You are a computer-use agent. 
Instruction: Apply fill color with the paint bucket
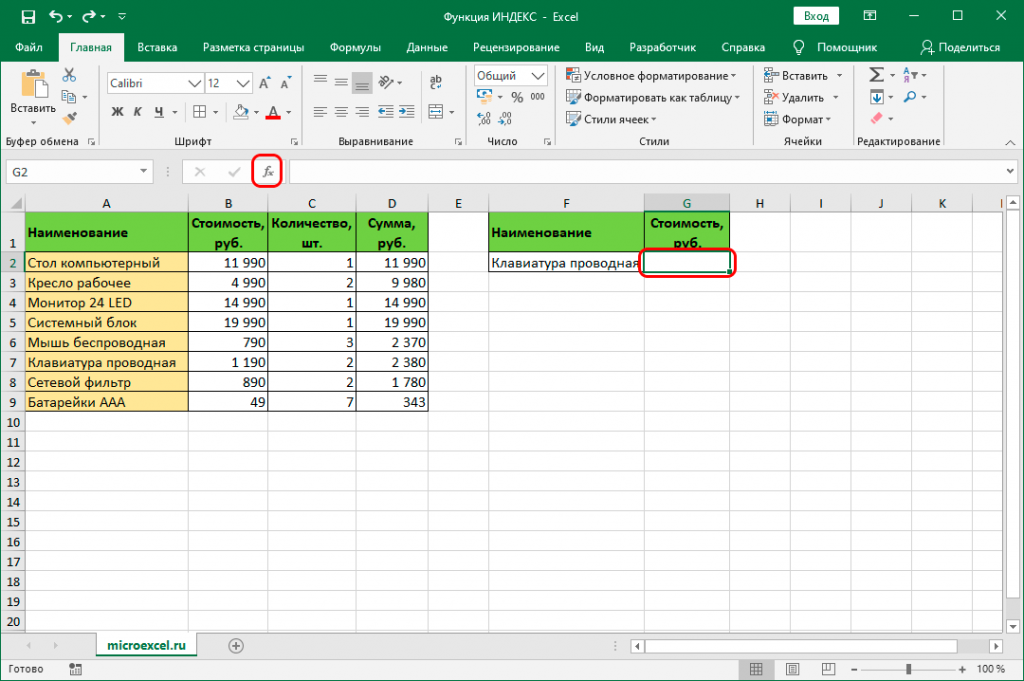[x=241, y=112]
